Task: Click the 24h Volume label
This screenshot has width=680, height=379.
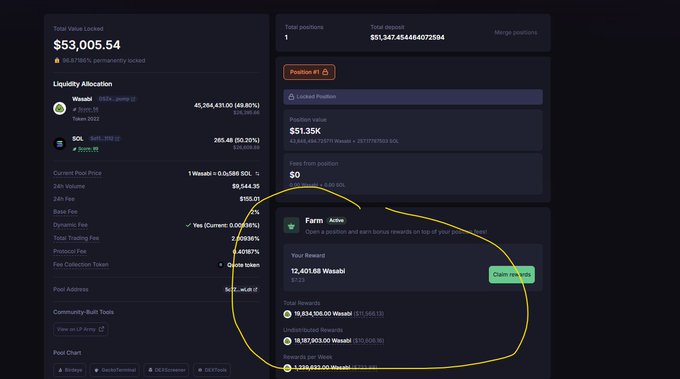Action: pos(69,186)
